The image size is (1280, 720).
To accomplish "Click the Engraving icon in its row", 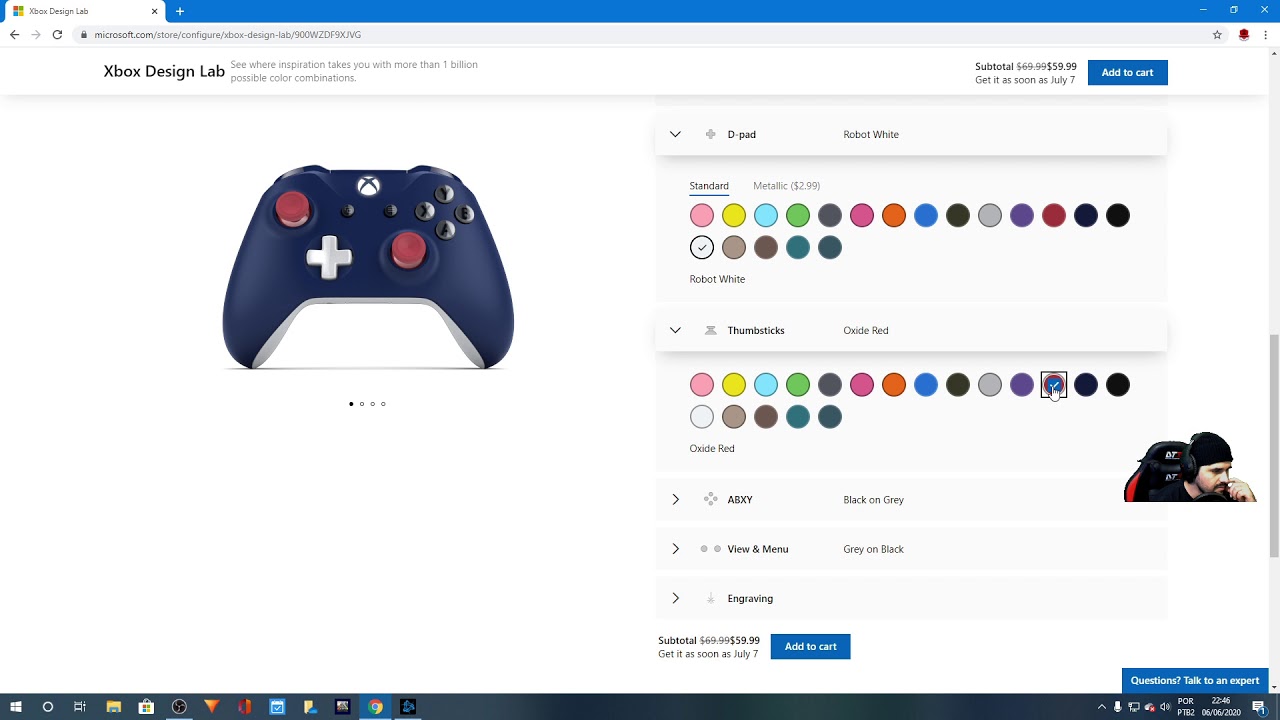I will point(711,598).
